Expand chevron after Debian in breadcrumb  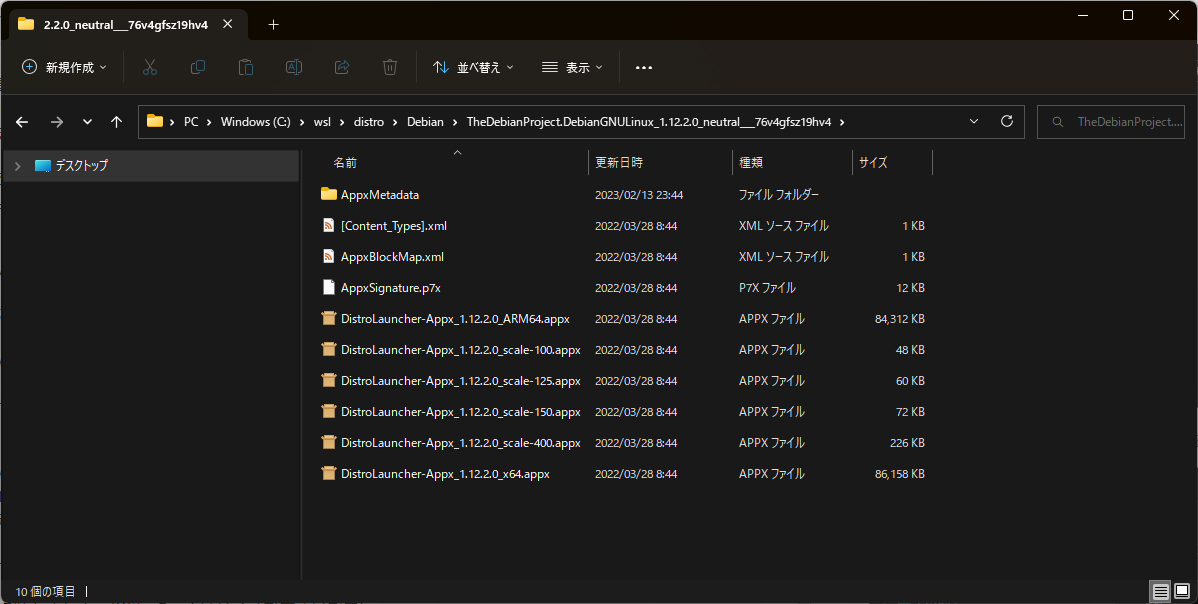(x=455, y=122)
